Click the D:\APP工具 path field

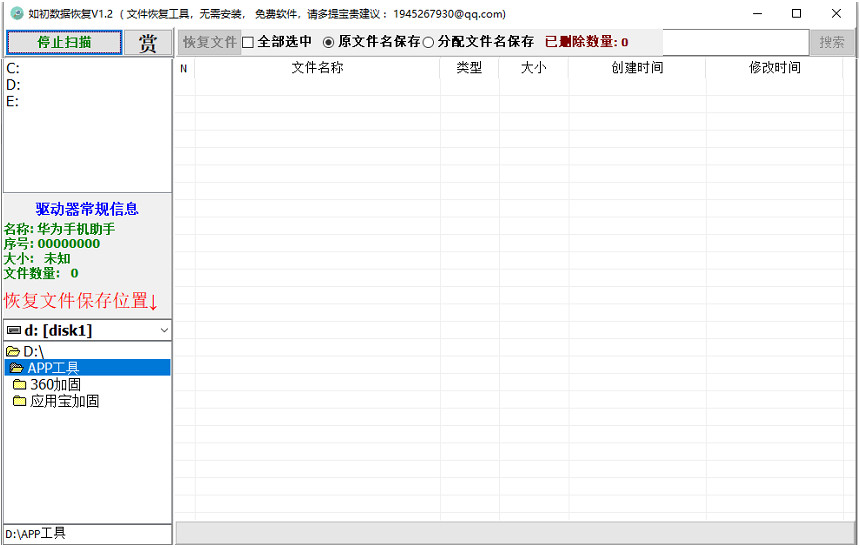[x=87, y=534]
